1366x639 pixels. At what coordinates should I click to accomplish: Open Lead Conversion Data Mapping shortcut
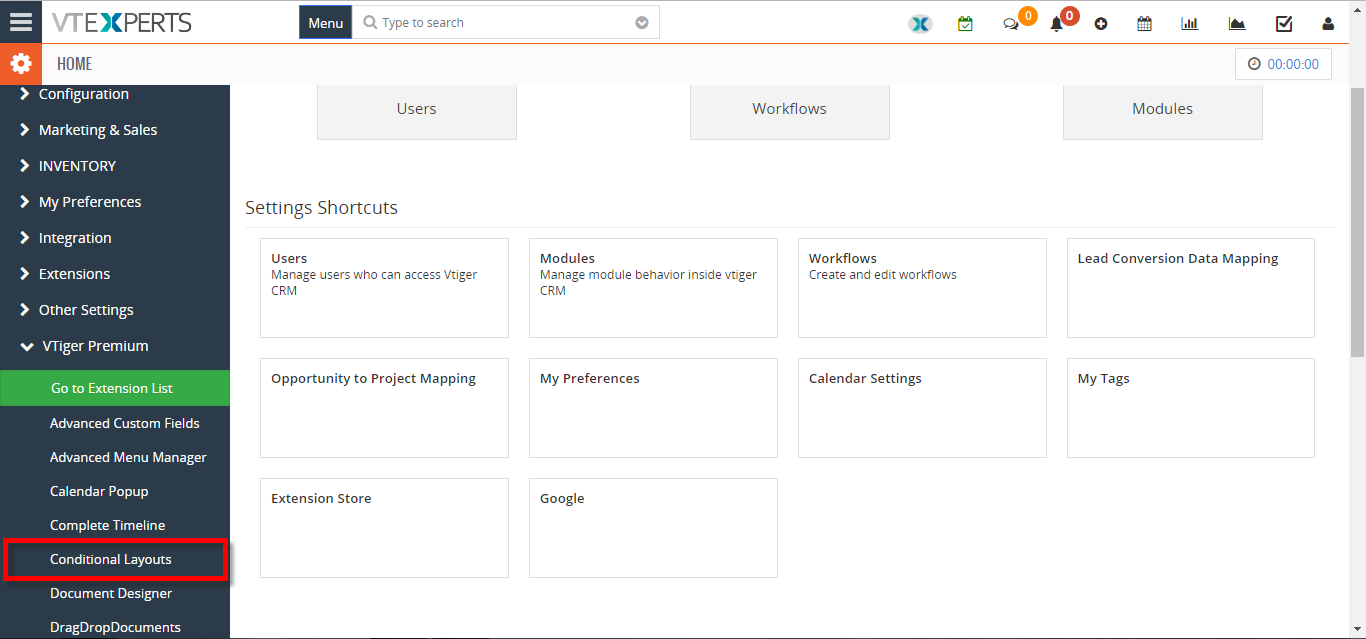pyautogui.click(x=1191, y=288)
